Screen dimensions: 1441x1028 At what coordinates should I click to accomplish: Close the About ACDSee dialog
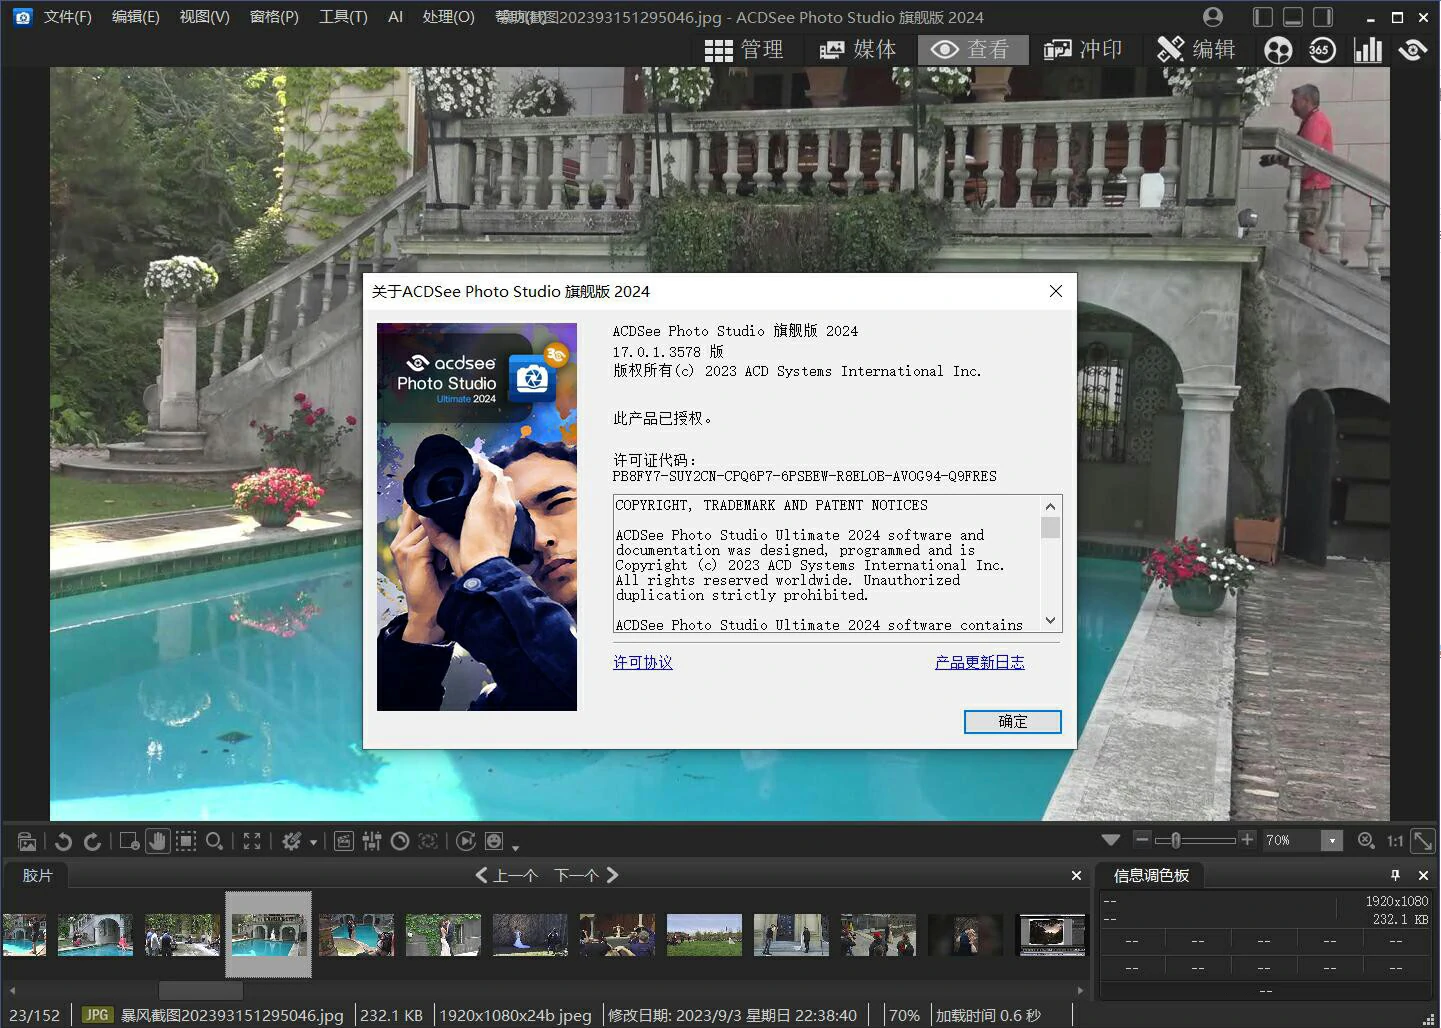(1056, 291)
